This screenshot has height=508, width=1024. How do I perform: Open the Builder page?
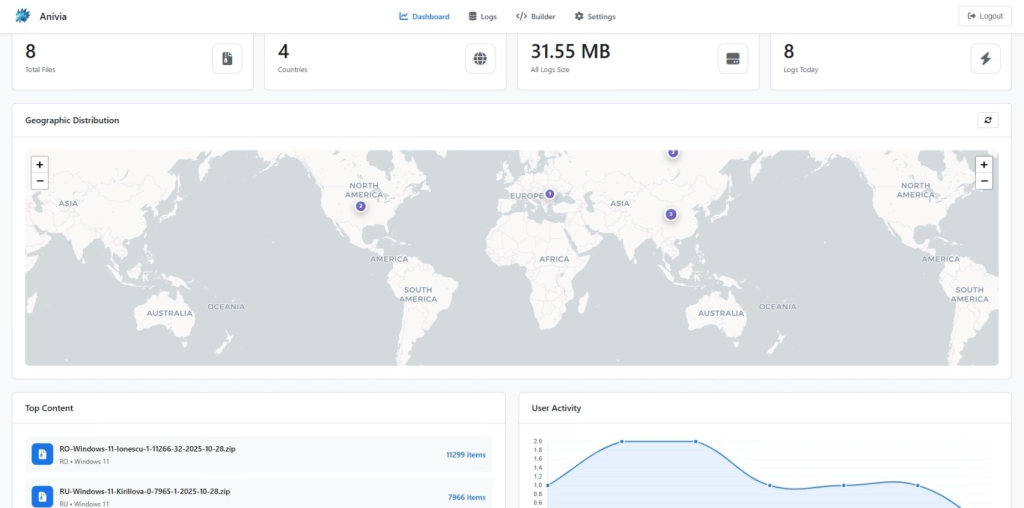click(x=535, y=16)
